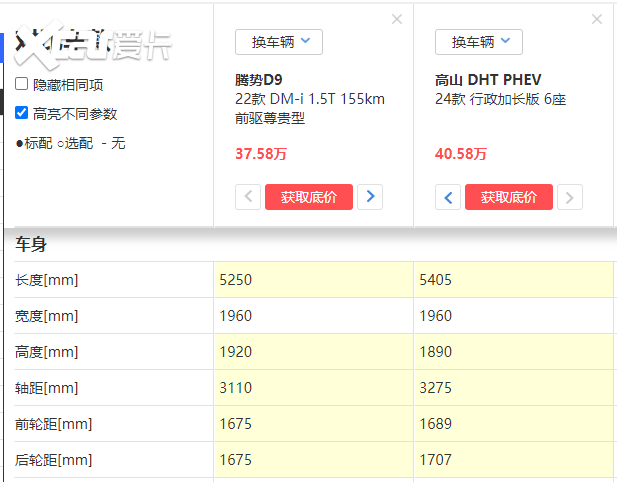
Task: Go to previous trim of 腾势D9
Action: point(248,197)
